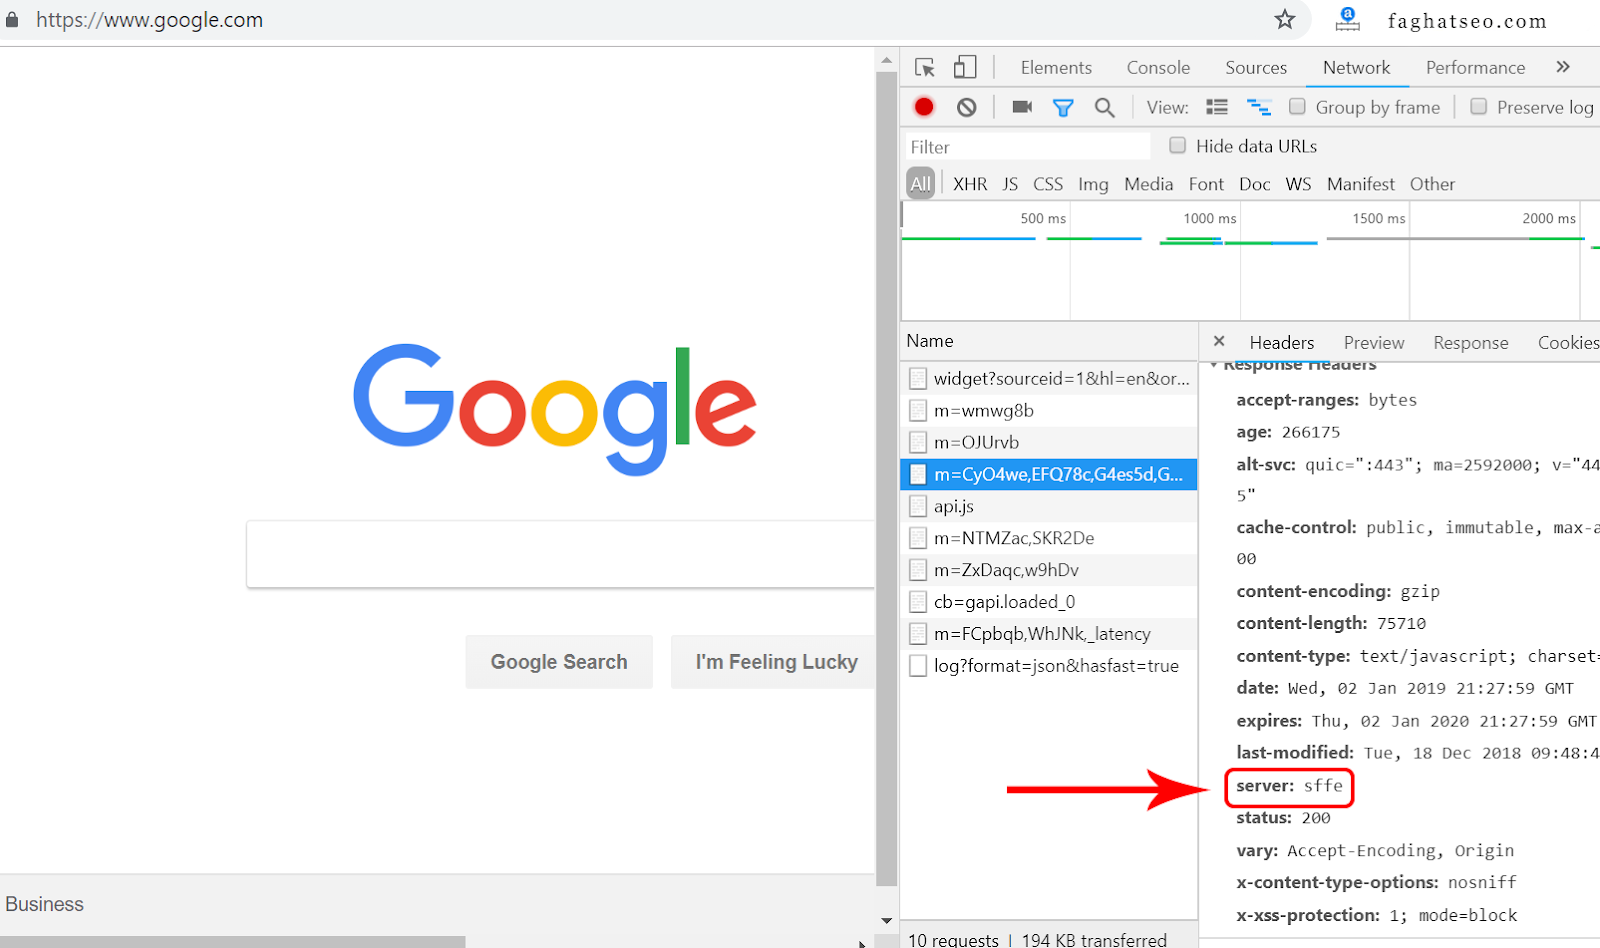Enable the Group by frame checkbox
This screenshot has width=1600, height=948.
coord(1297,106)
